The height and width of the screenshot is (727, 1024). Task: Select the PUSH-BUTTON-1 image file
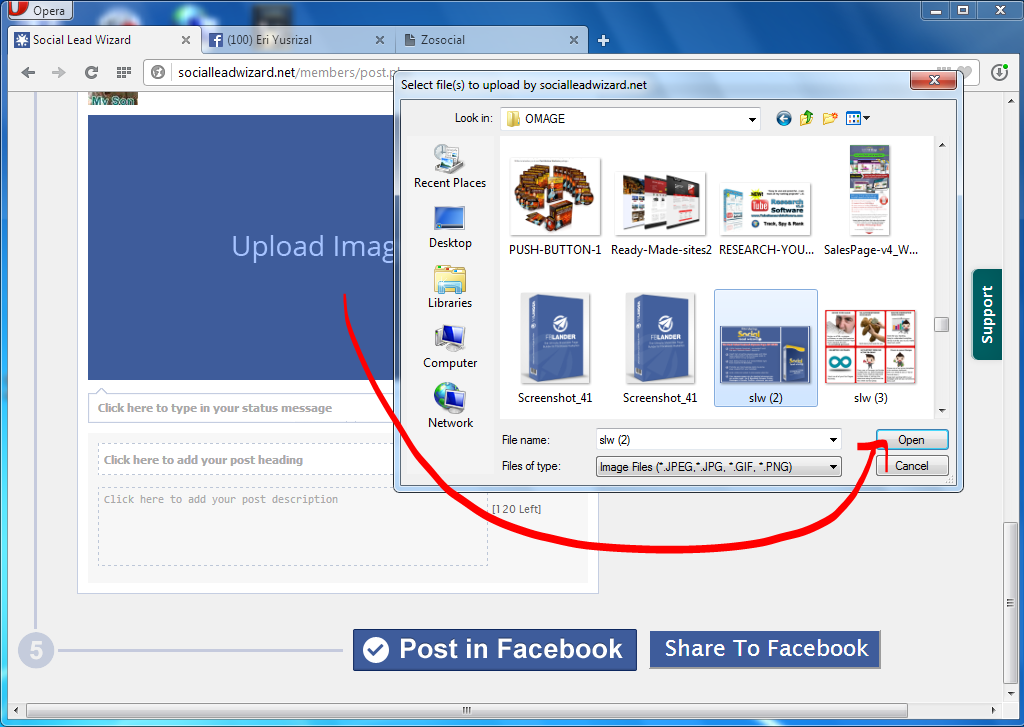click(x=555, y=207)
